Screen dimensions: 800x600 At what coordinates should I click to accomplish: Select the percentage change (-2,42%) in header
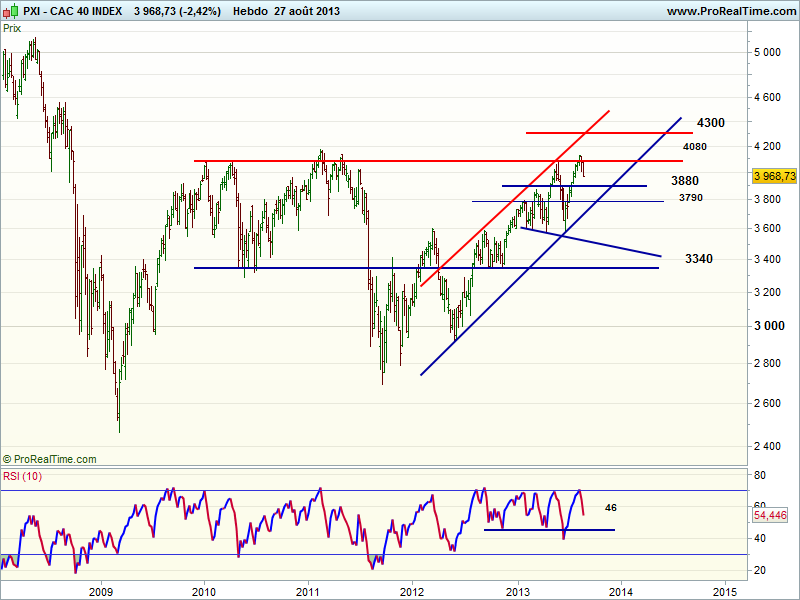tap(201, 11)
